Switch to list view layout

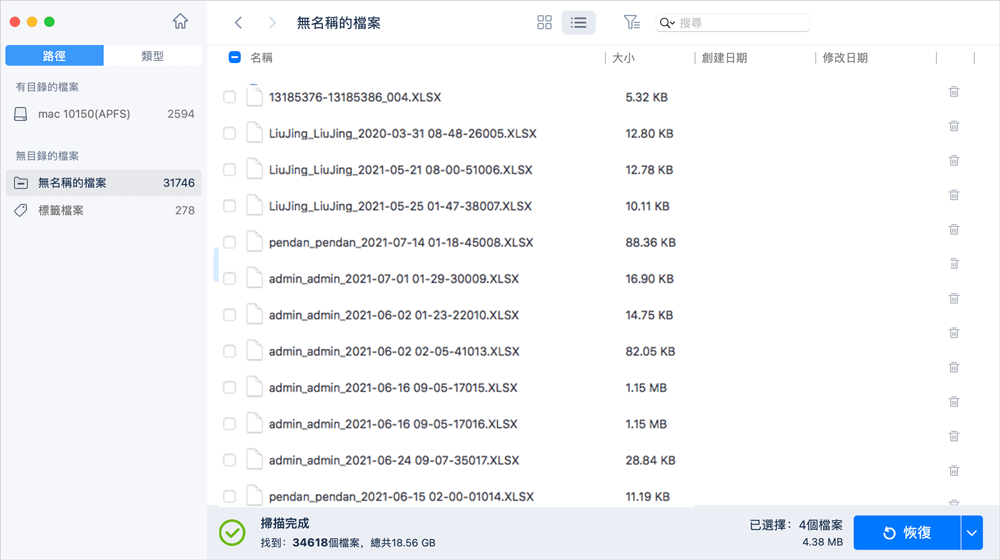[578, 22]
